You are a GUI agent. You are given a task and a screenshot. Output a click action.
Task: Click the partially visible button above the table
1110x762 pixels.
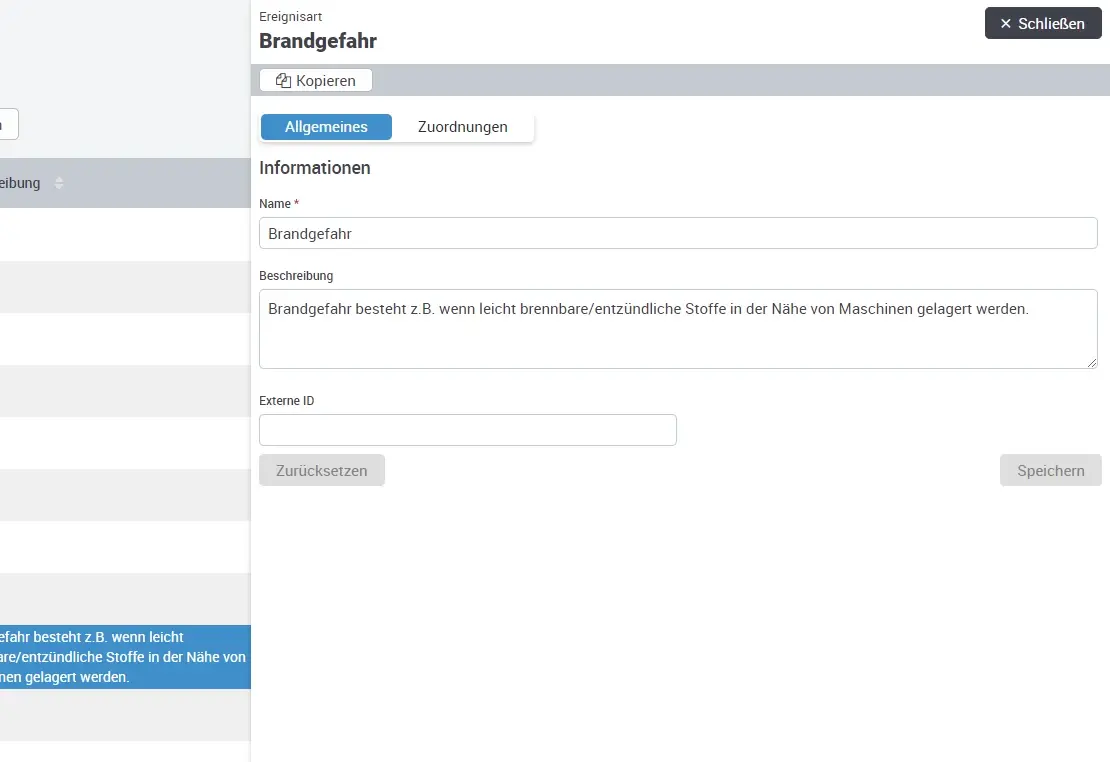click(x=8, y=125)
